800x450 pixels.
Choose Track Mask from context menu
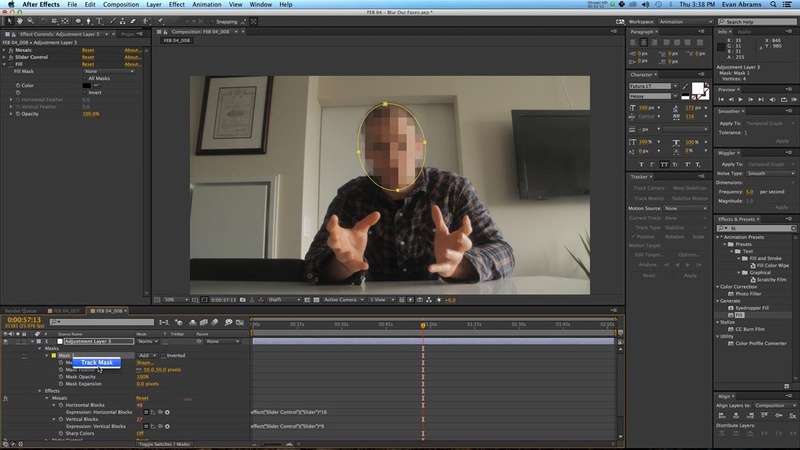[97, 363]
